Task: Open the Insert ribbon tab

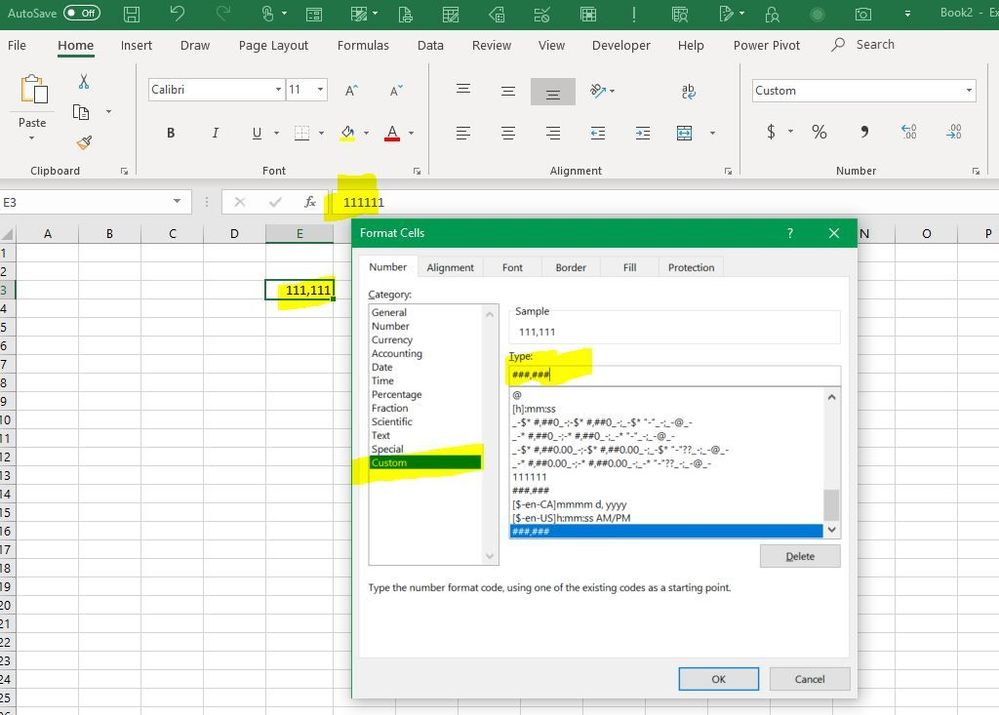Action: [x=136, y=45]
